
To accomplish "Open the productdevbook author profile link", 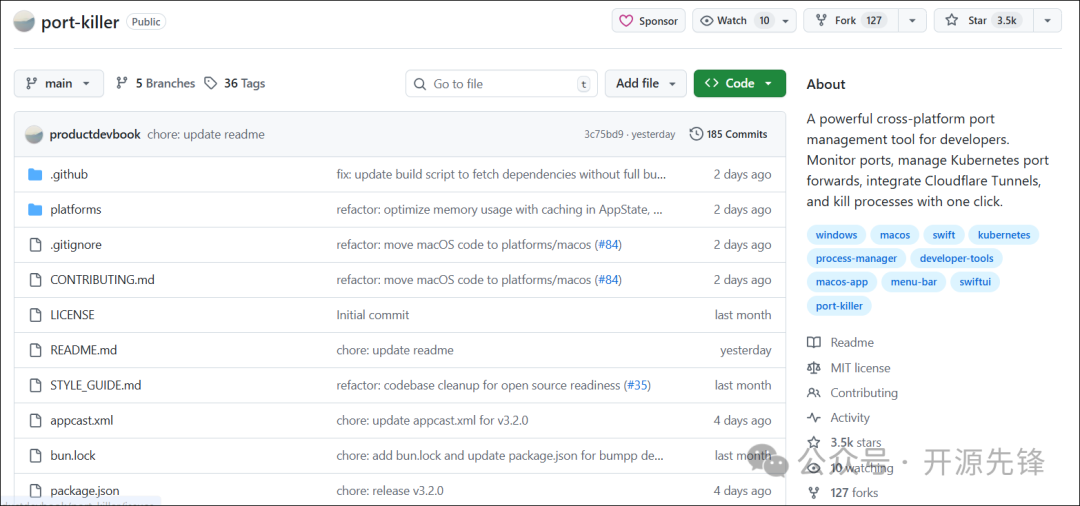I will (95, 134).
